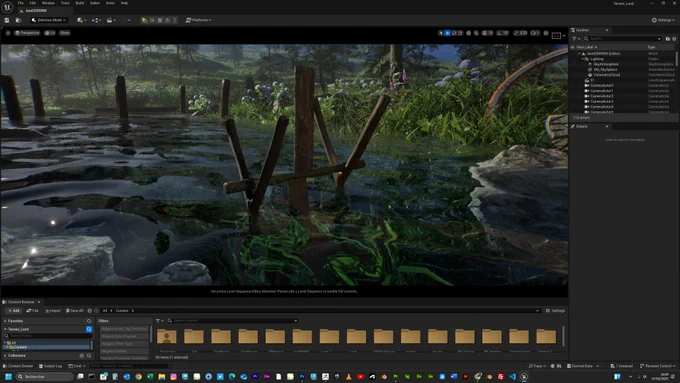Toggle the Outliner visibility eye column header
680x383 pixels.
[572, 47]
